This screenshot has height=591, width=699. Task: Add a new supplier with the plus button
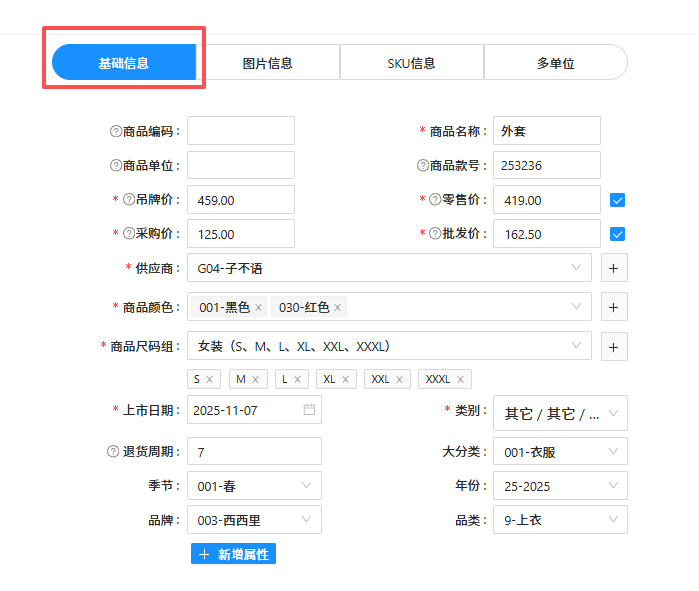click(x=614, y=268)
